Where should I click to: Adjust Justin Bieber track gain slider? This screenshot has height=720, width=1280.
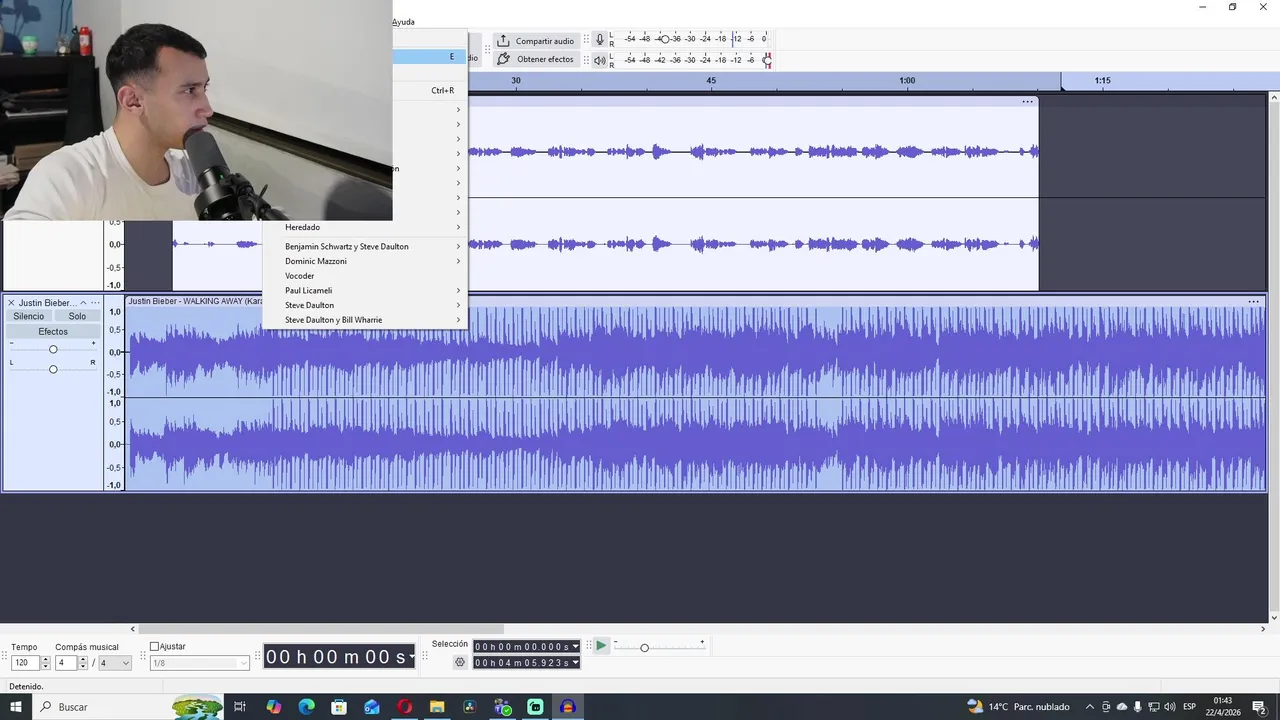tap(53, 349)
